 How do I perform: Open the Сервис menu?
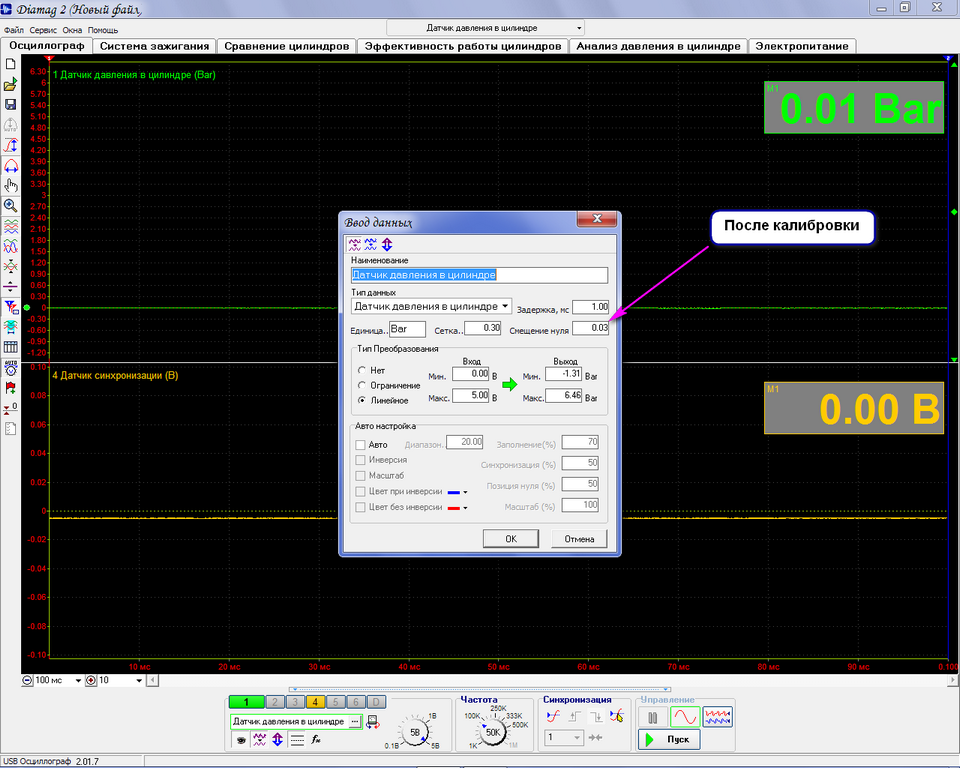coord(43,30)
